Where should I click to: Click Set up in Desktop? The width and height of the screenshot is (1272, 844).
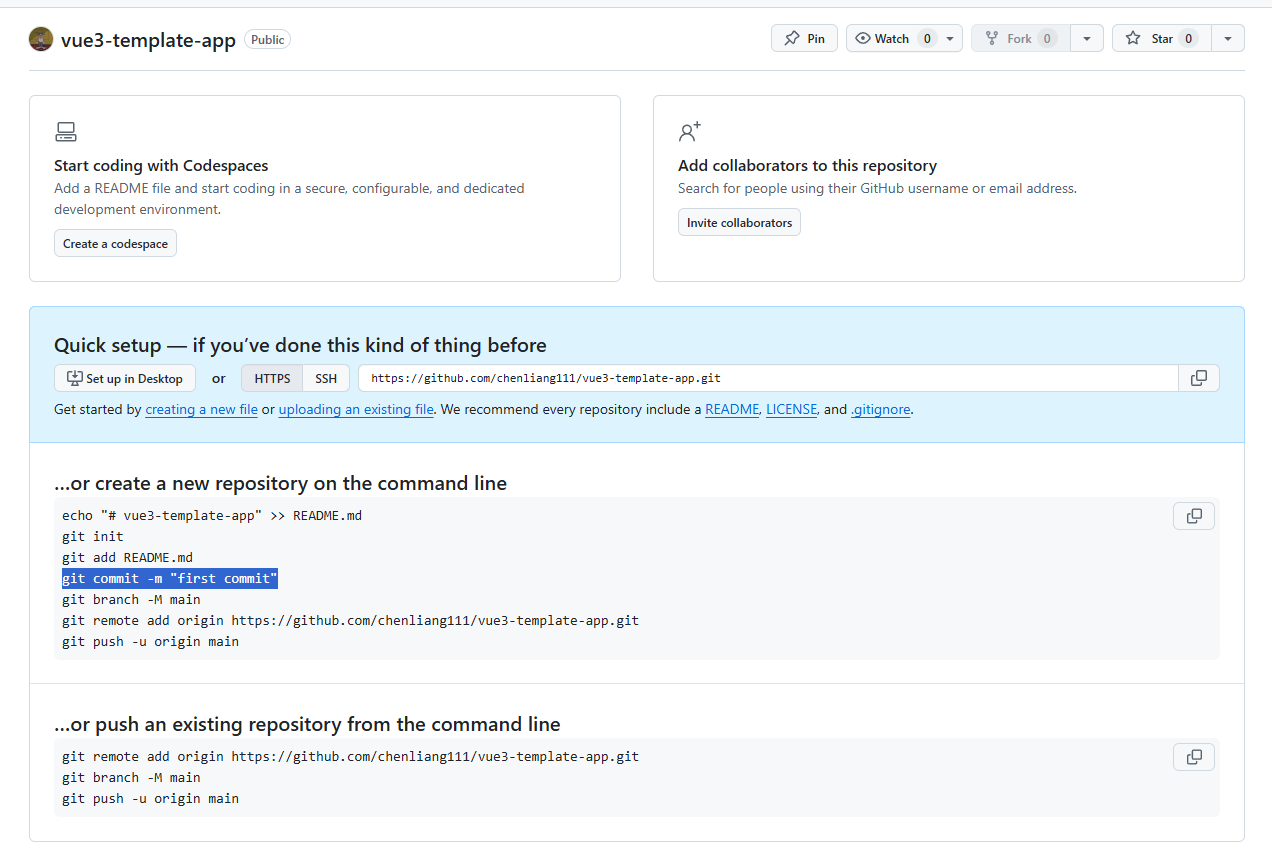[x=125, y=378]
